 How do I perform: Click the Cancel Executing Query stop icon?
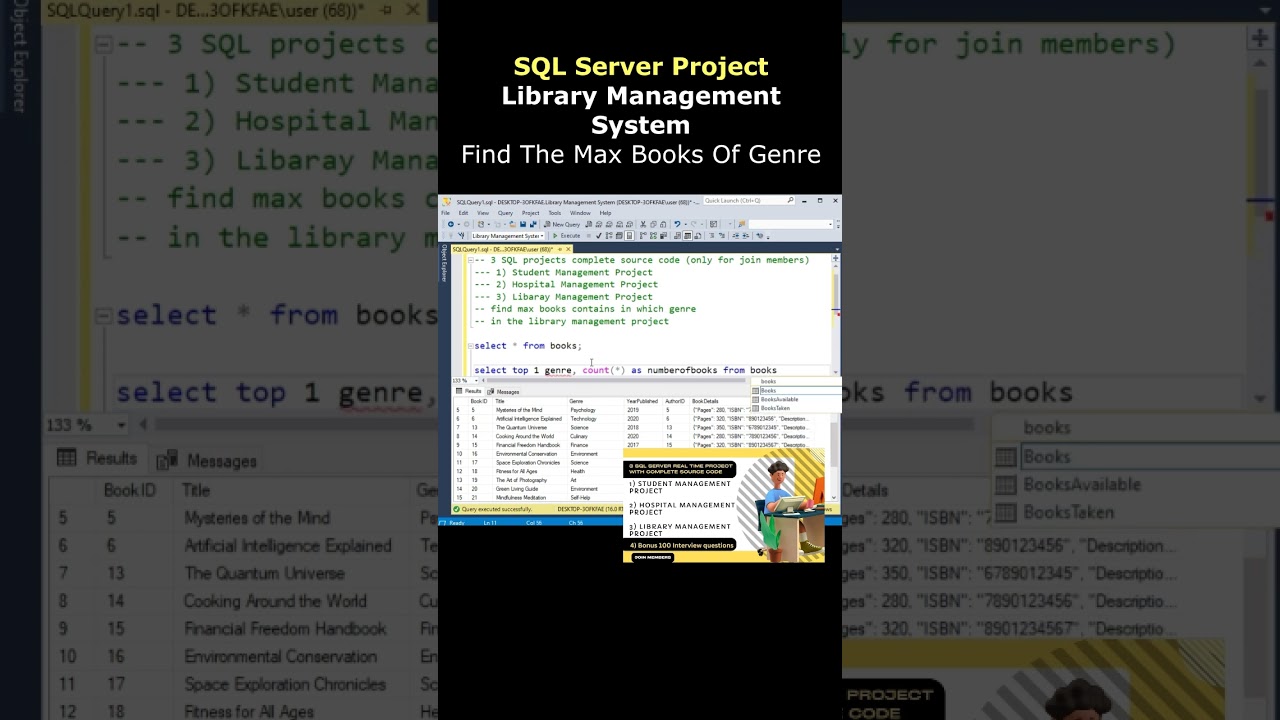589,236
